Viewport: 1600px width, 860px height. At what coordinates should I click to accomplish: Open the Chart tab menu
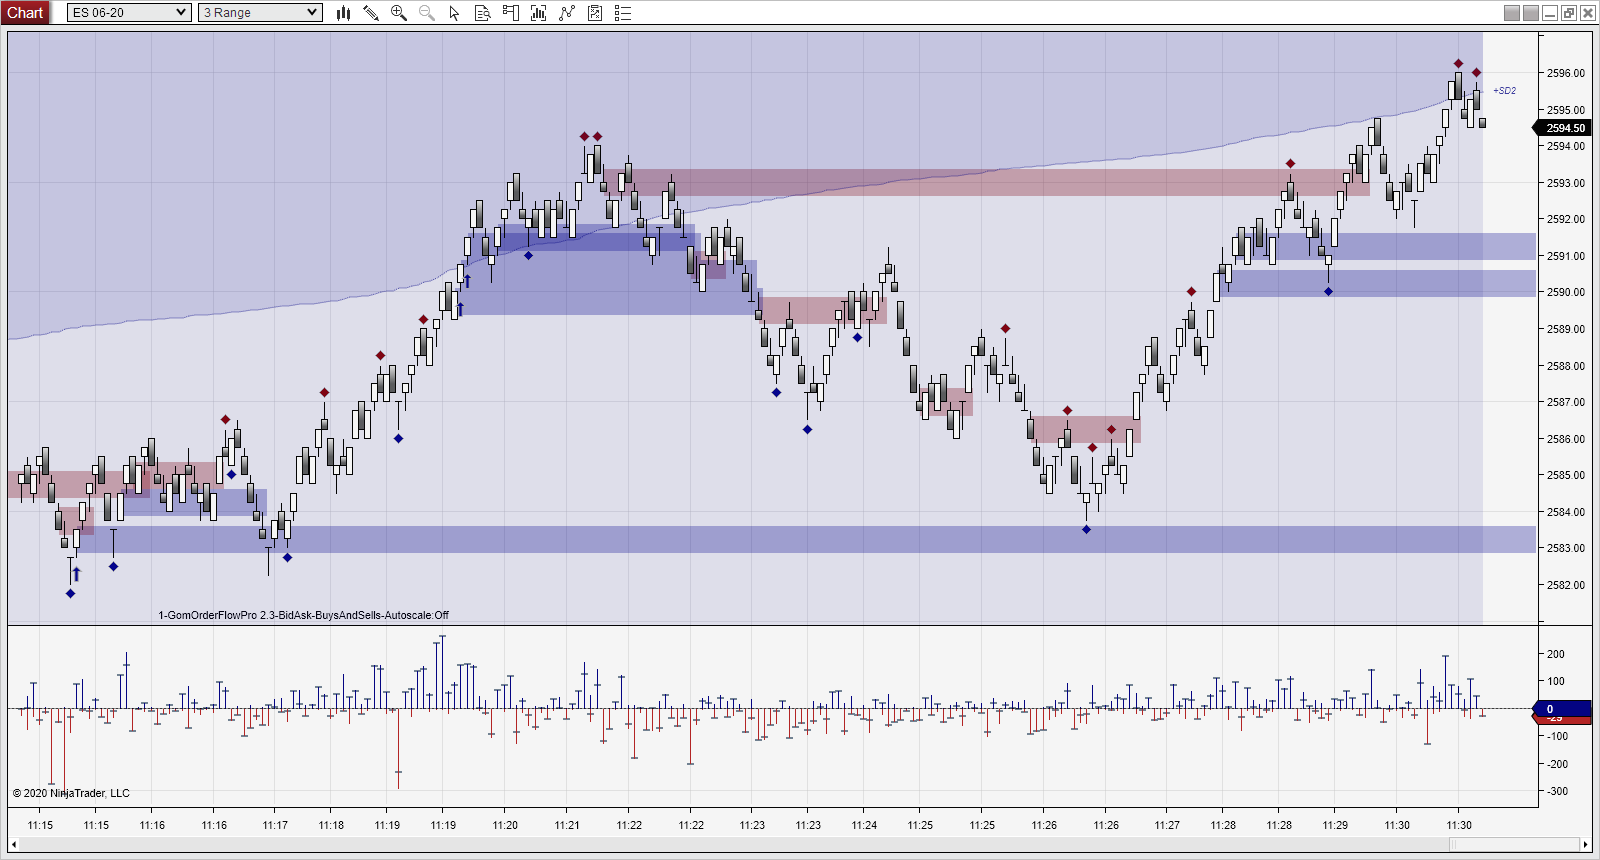coord(25,12)
